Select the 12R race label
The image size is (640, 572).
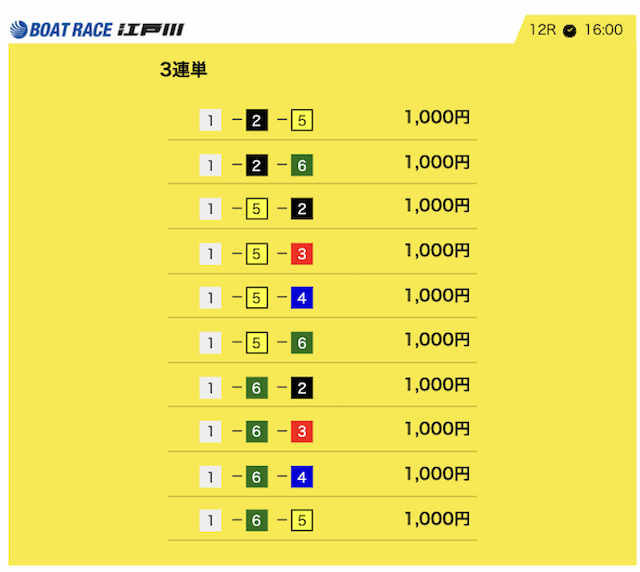(x=543, y=30)
